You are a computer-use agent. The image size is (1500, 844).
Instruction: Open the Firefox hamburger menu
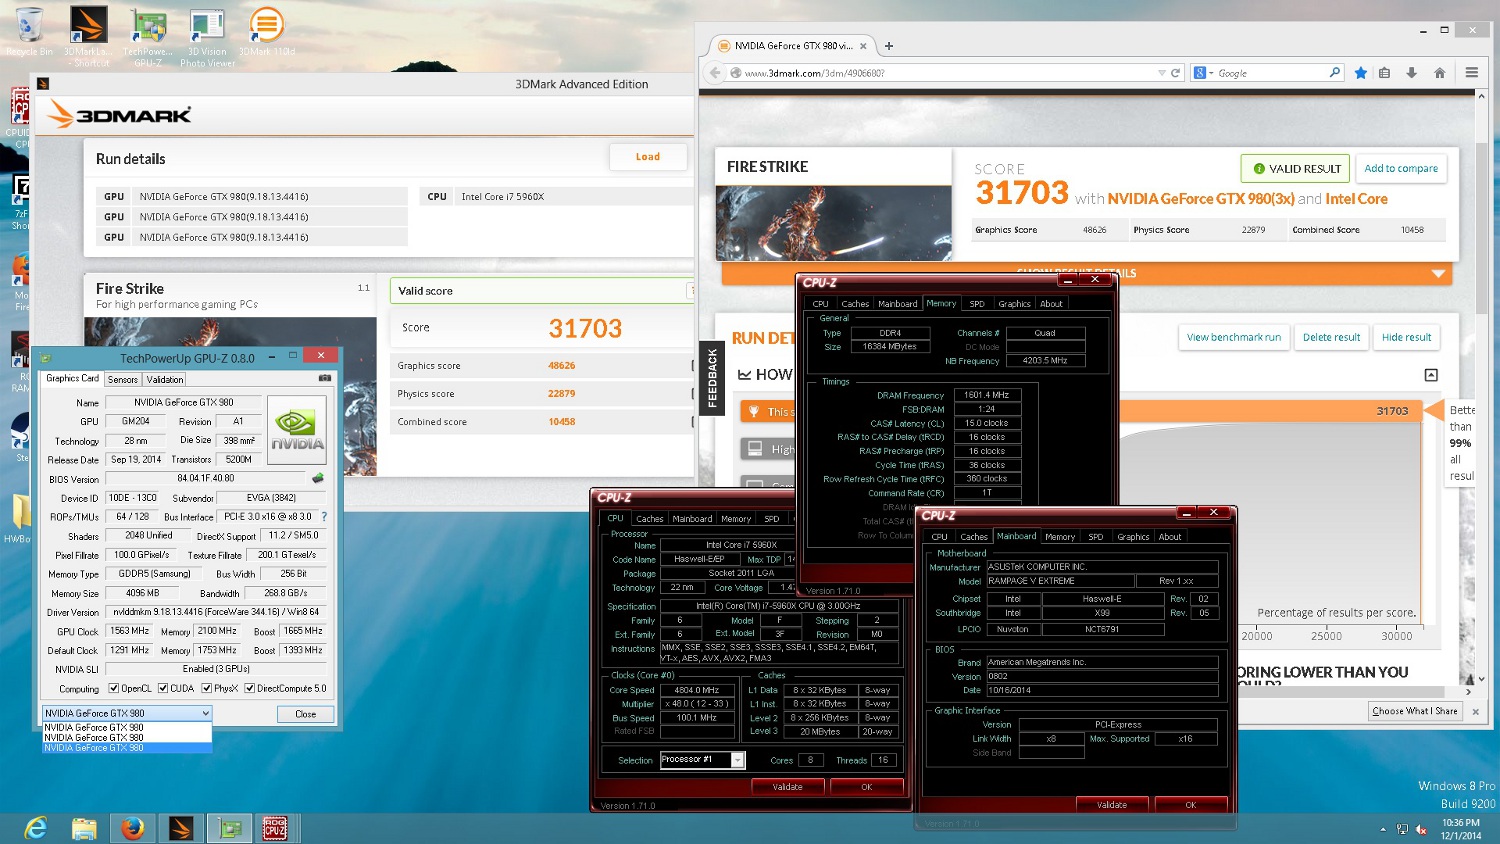[x=1472, y=73]
